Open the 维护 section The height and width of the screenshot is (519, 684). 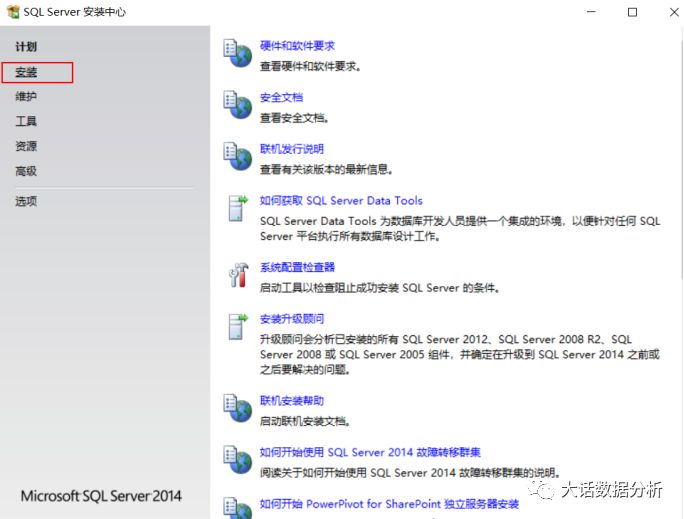tap(26, 96)
